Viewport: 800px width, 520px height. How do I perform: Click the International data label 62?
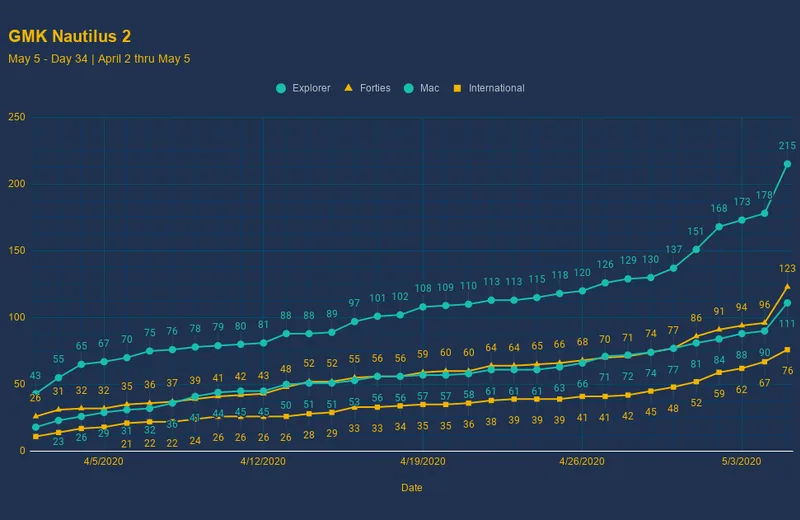pyautogui.click(x=741, y=390)
